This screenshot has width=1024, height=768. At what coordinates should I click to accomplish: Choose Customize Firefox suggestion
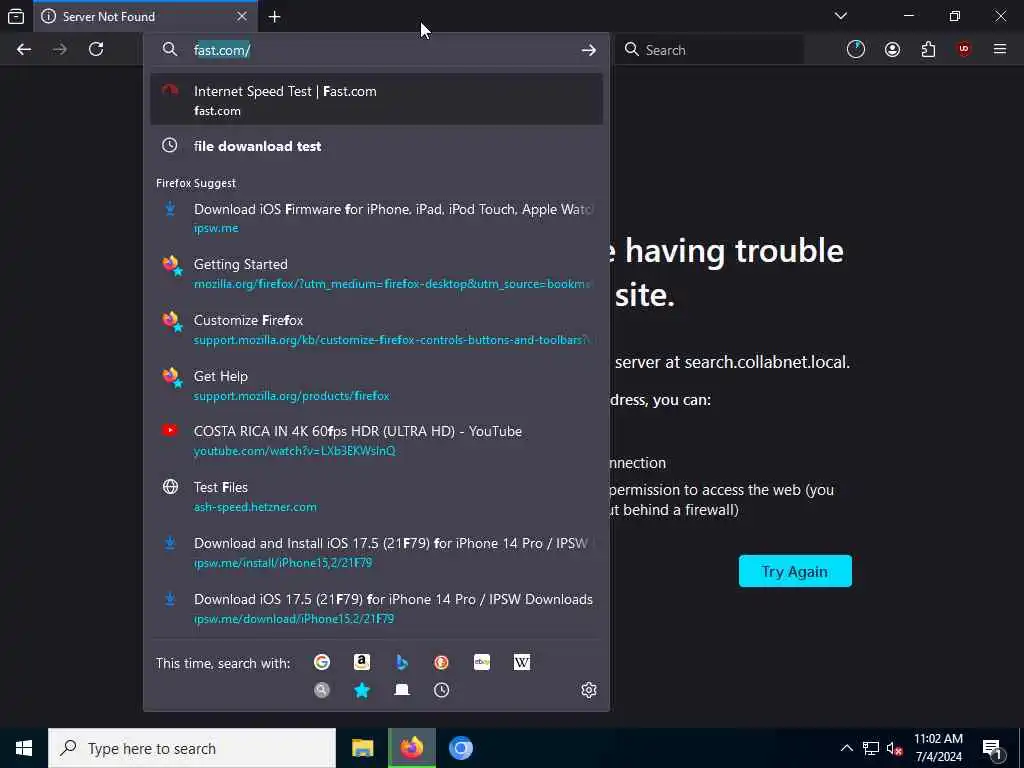pos(376,329)
